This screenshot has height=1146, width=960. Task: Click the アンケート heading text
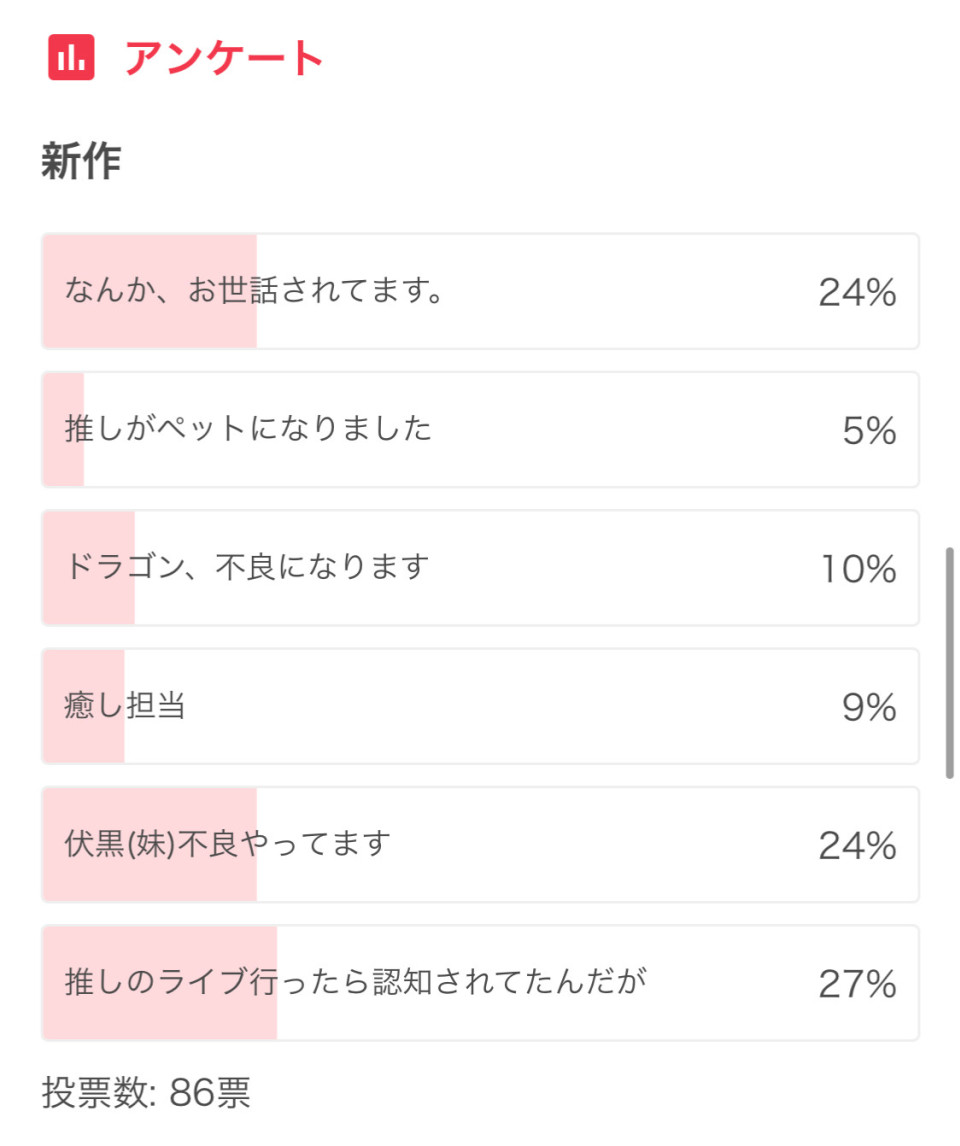[x=224, y=58]
